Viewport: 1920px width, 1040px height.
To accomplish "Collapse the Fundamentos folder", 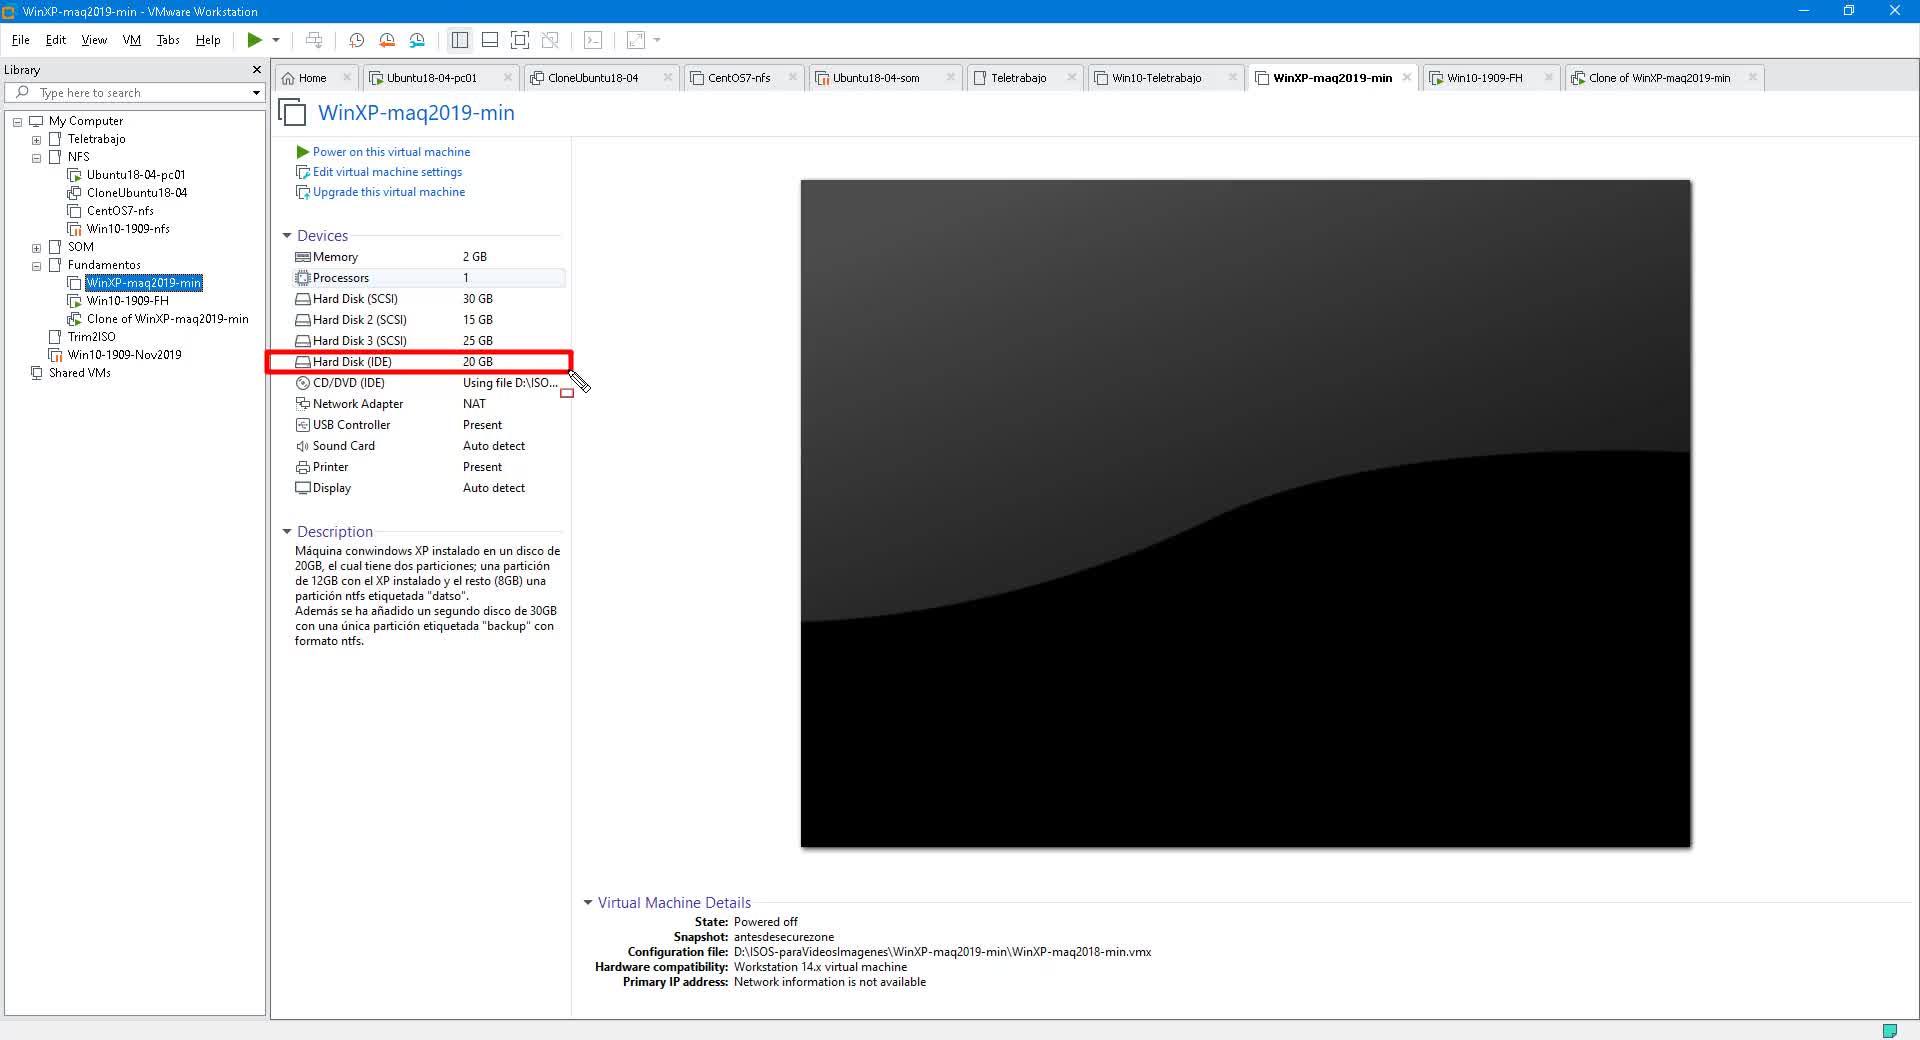I will pyautogui.click(x=36, y=266).
